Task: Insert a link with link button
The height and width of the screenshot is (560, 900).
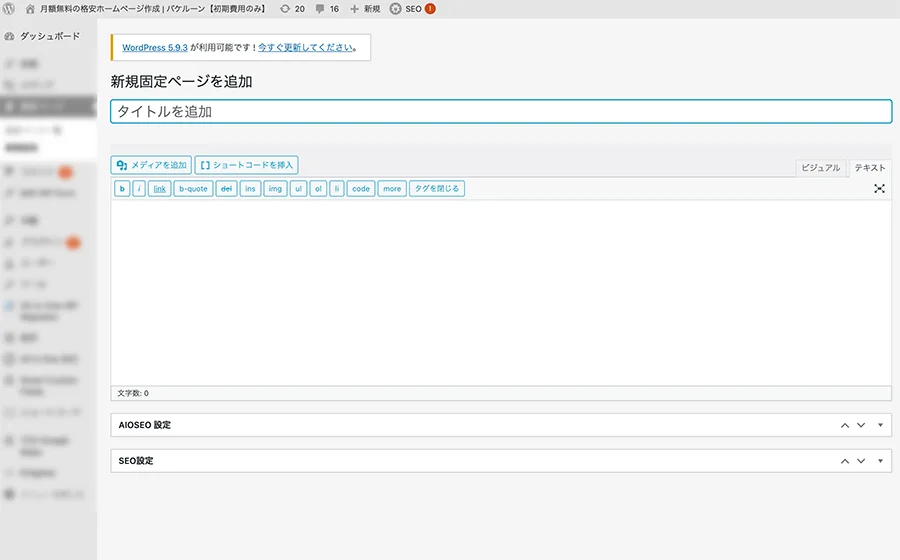Action: coord(160,189)
